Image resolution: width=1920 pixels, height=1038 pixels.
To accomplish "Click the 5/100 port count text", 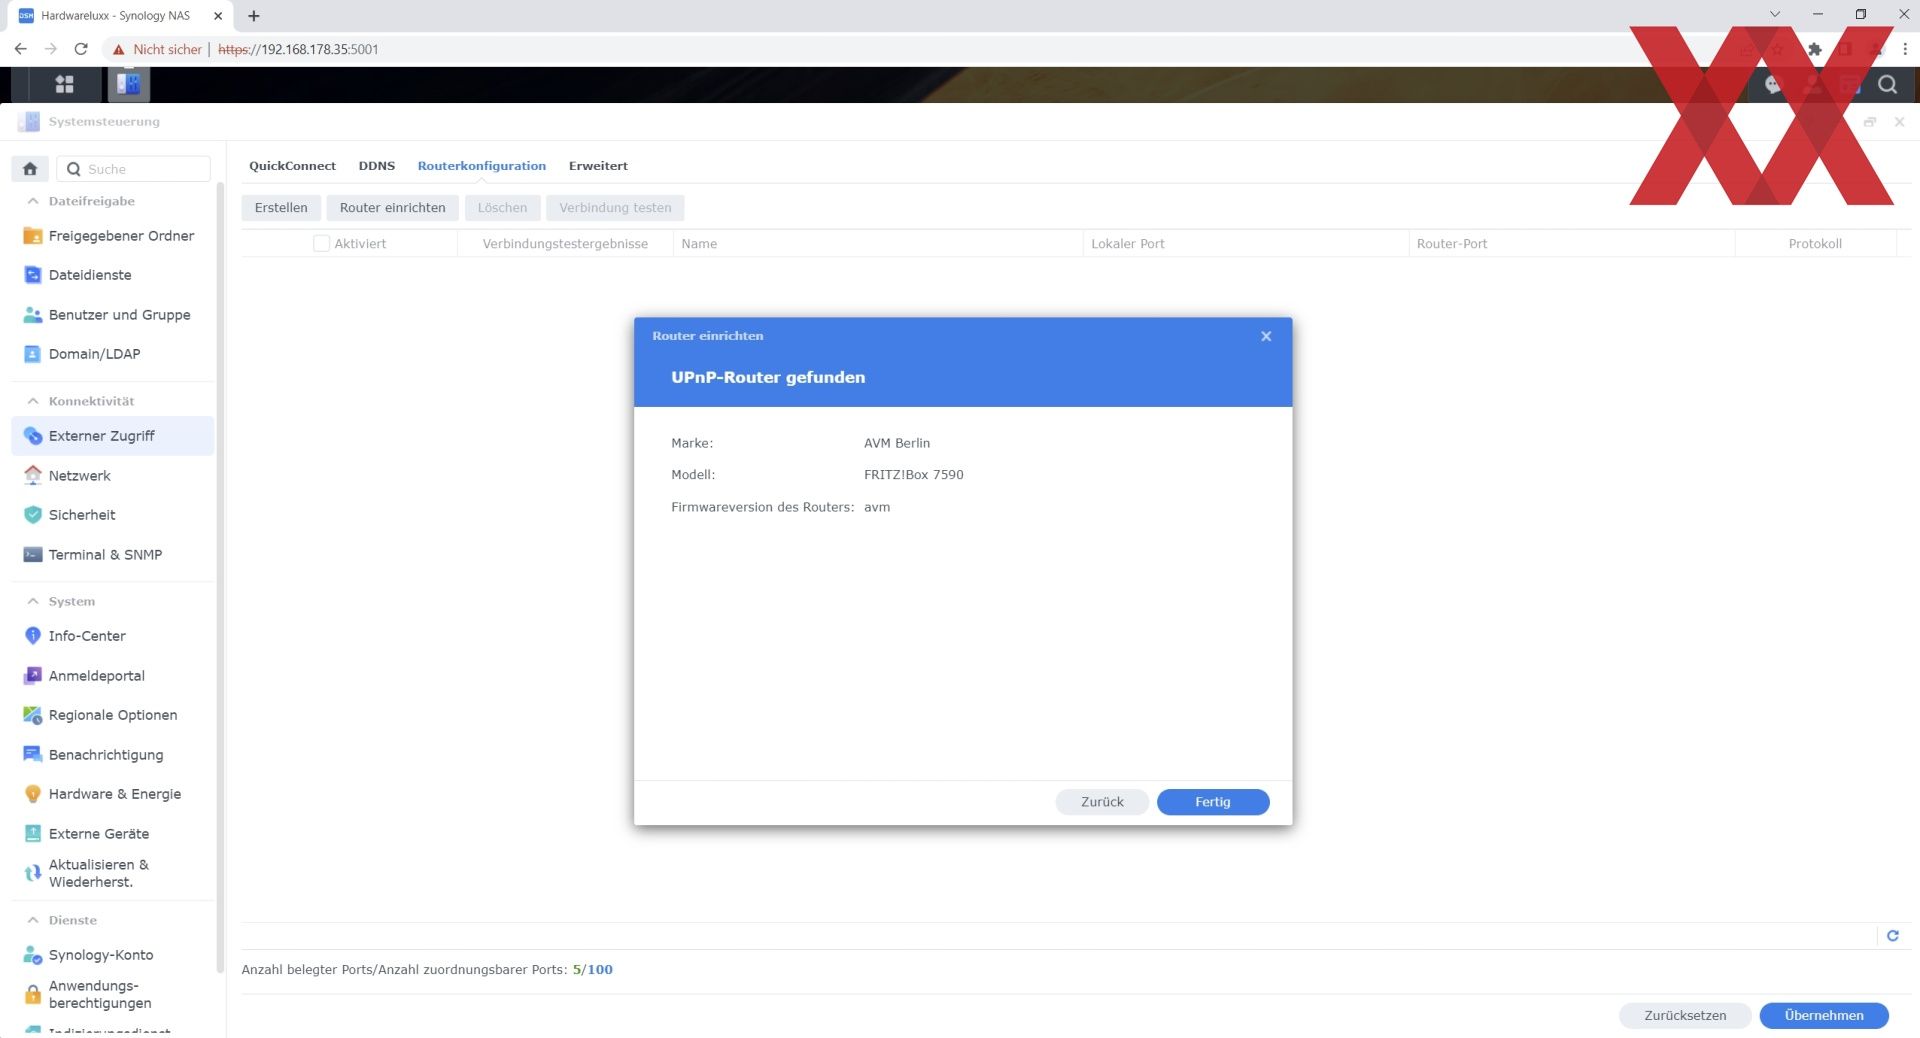I will (592, 969).
